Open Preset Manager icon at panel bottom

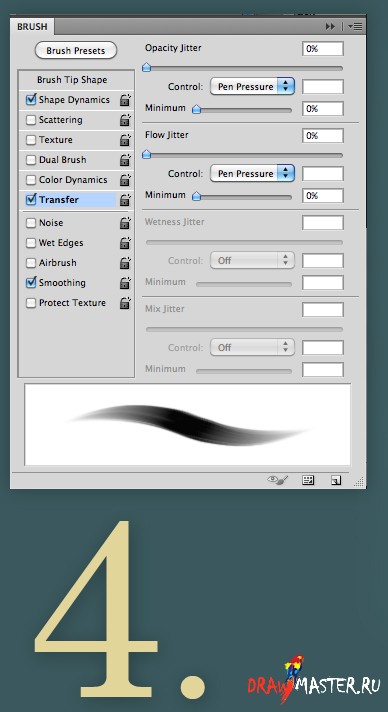[308, 480]
